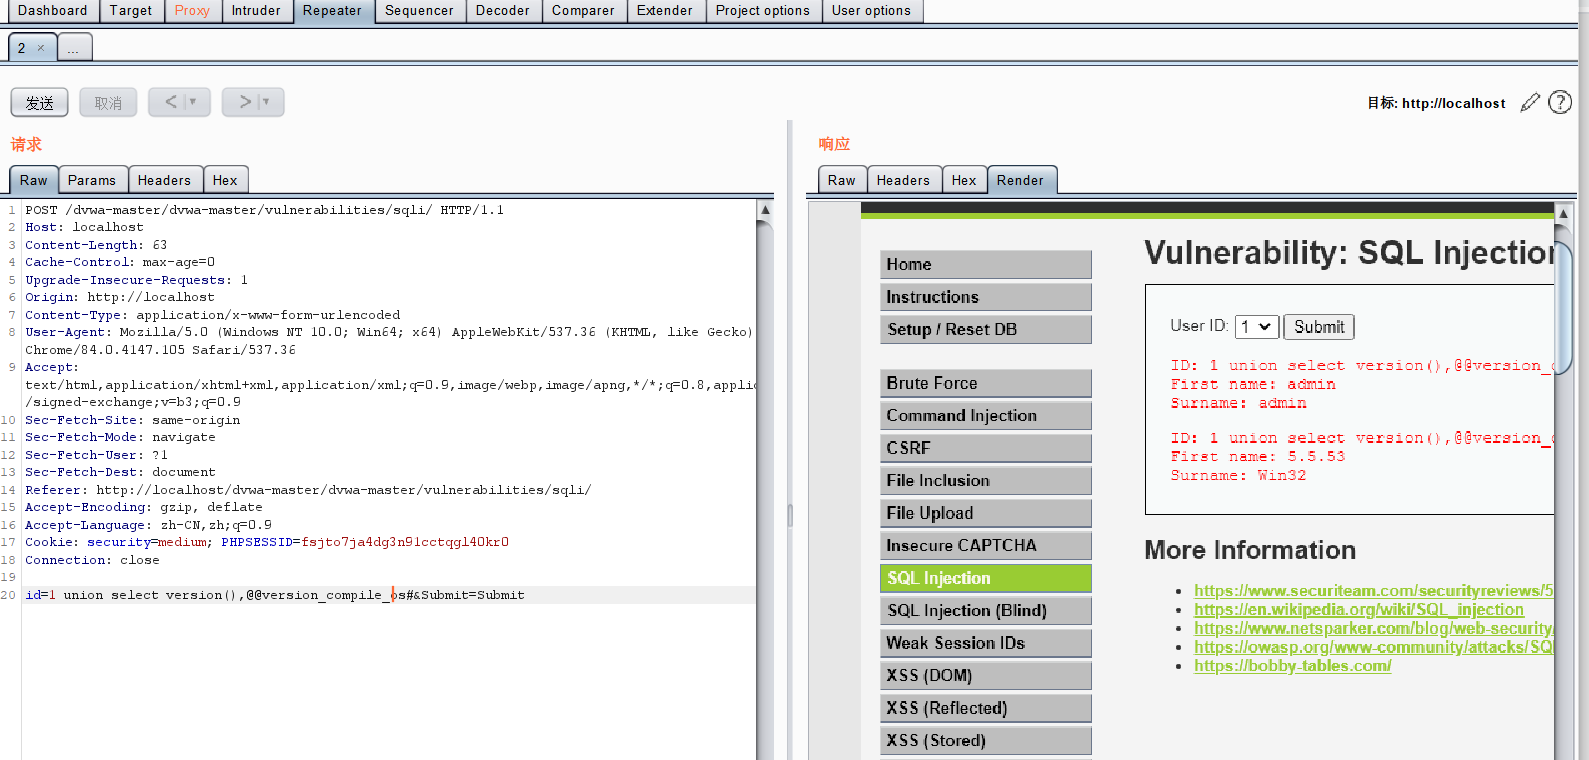Open the User ID dropdown
Image resolution: width=1589 pixels, height=760 pixels.
[x=1255, y=327]
